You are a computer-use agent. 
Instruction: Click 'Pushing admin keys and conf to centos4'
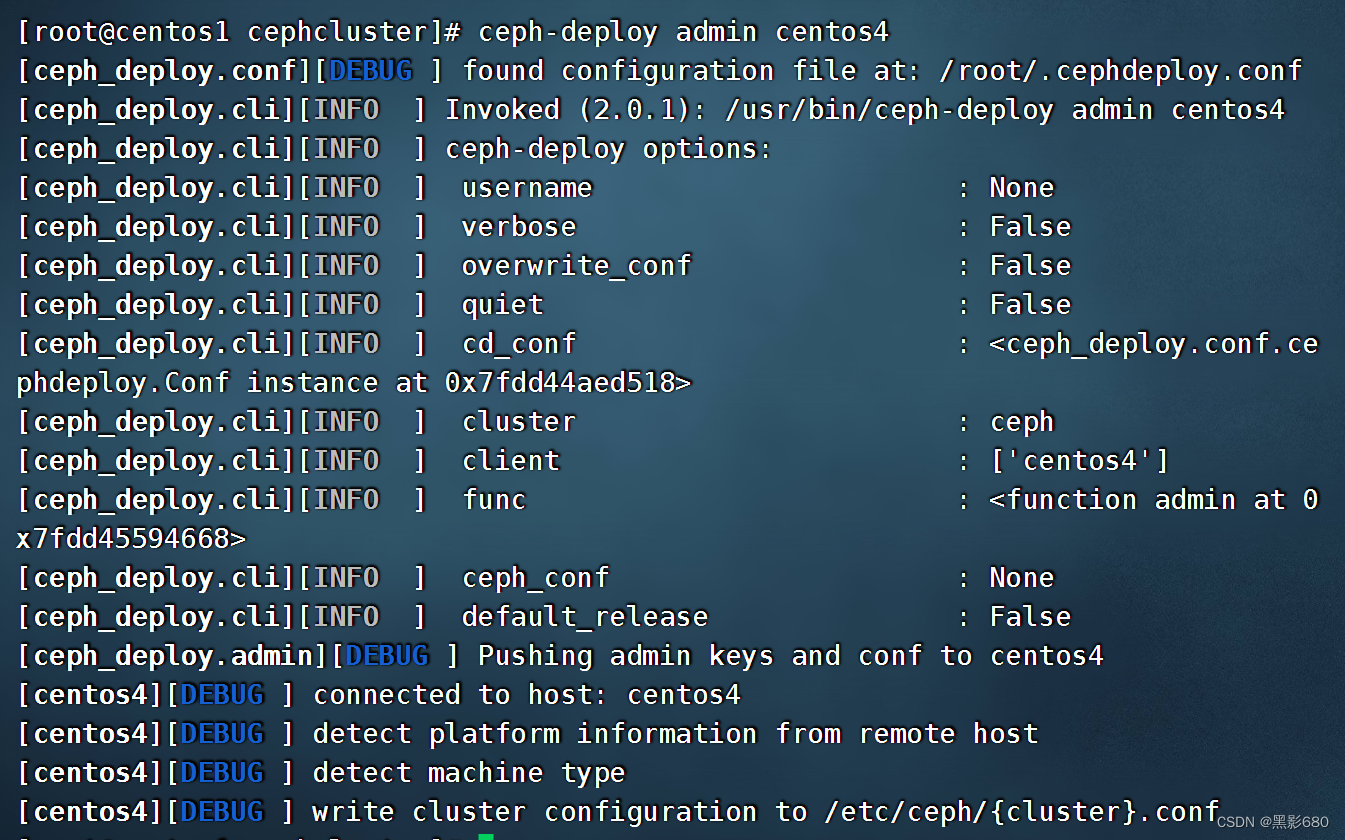coord(791,656)
